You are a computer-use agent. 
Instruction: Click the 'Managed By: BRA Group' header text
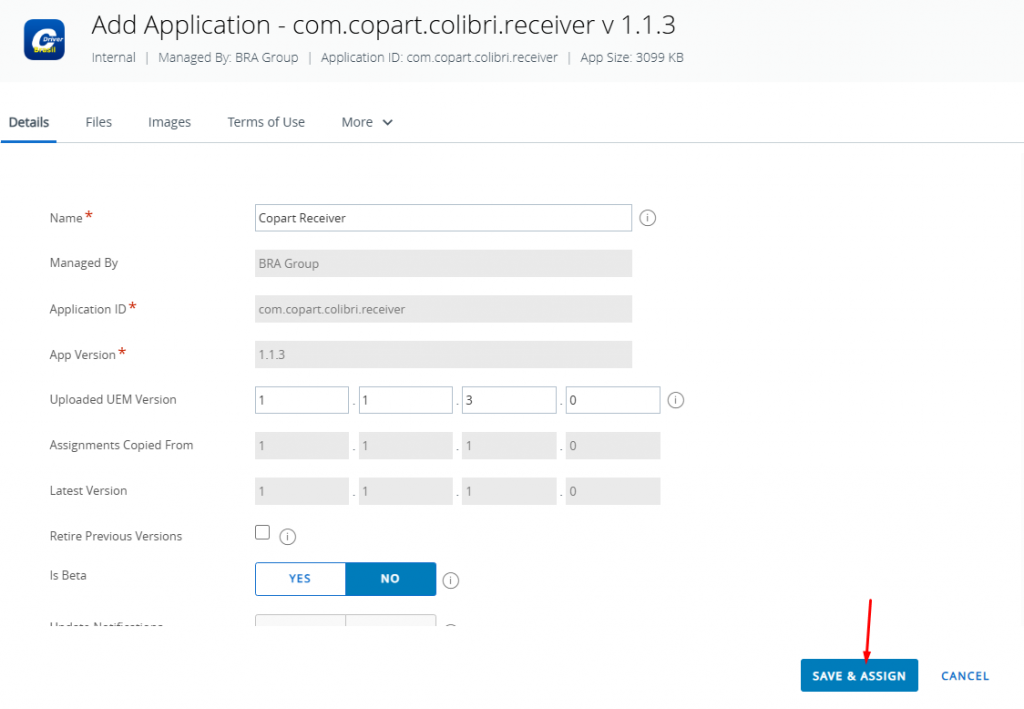tap(228, 57)
